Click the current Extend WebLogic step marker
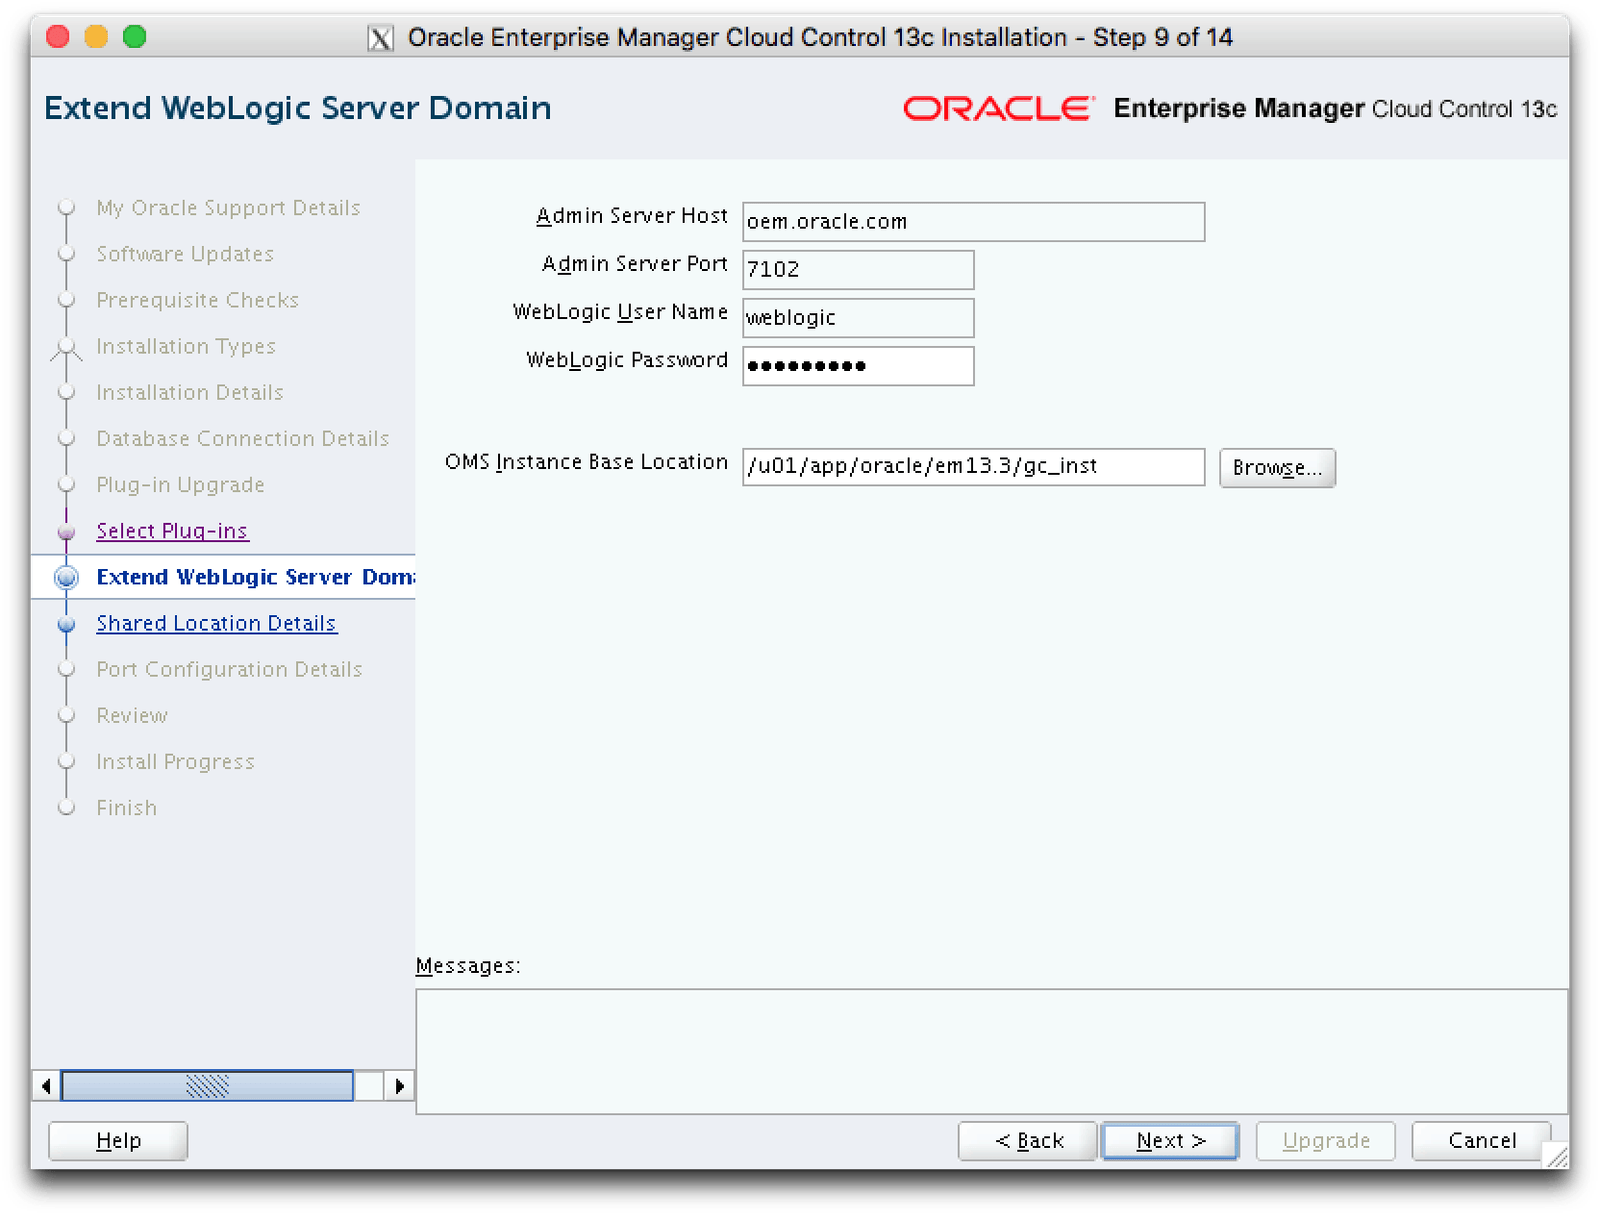The image size is (1600, 1215). pyautogui.click(x=67, y=578)
